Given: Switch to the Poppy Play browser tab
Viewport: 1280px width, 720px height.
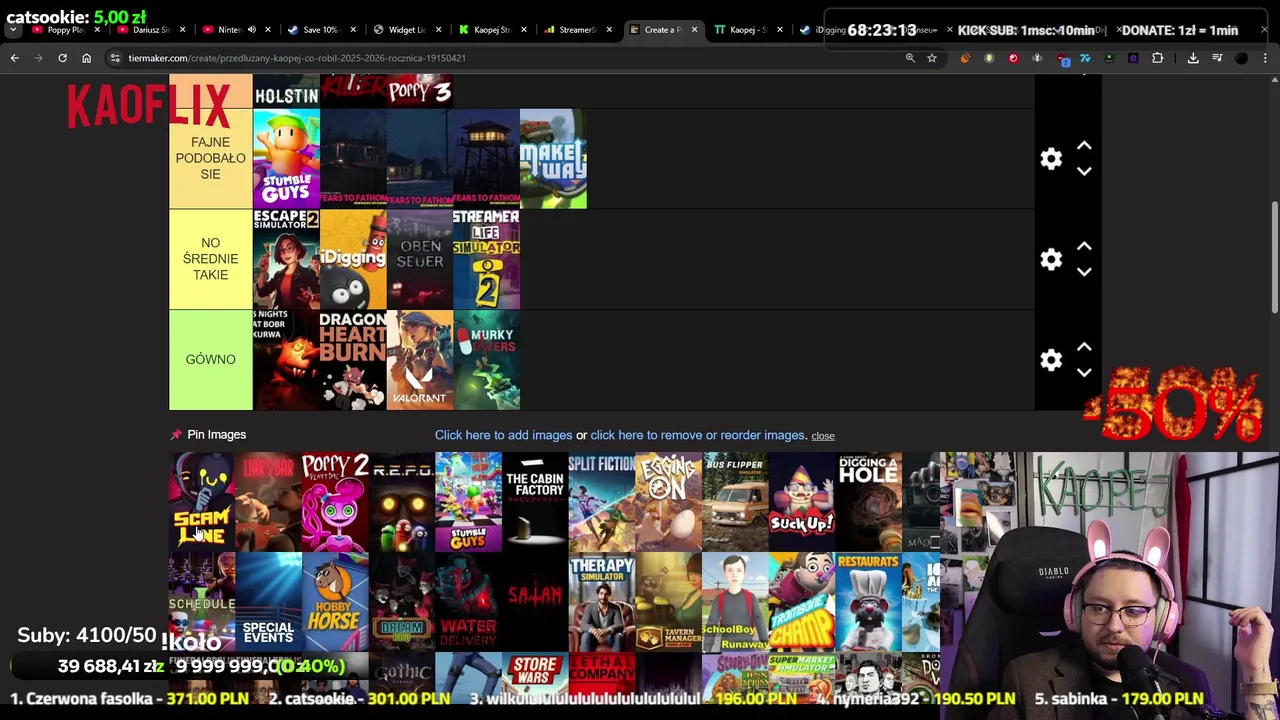Looking at the screenshot, I should (x=65, y=30).
